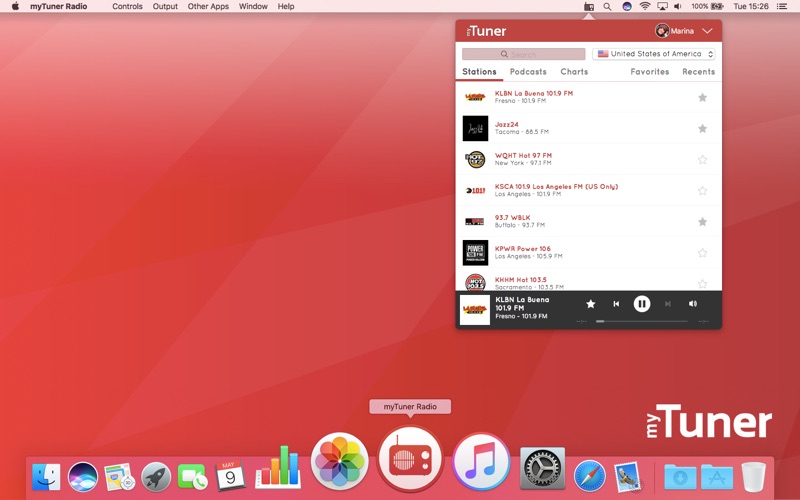This screenshot has height=500, width=800.
Task: Pause the currently playing station
Action: coord(642,304)
